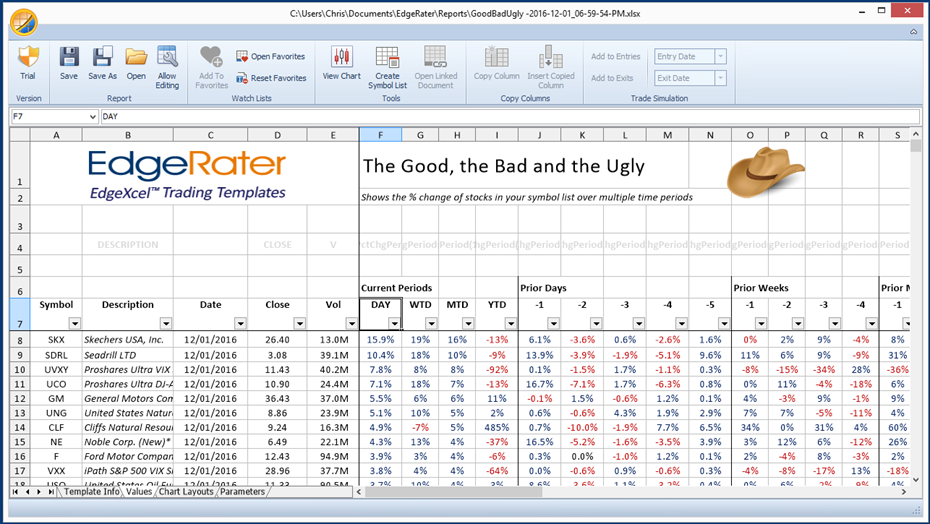The height and width of the screenshot is (524, 930).
Task: Select the Cliffs Natural Resources description cell
Action: [128, 427]
